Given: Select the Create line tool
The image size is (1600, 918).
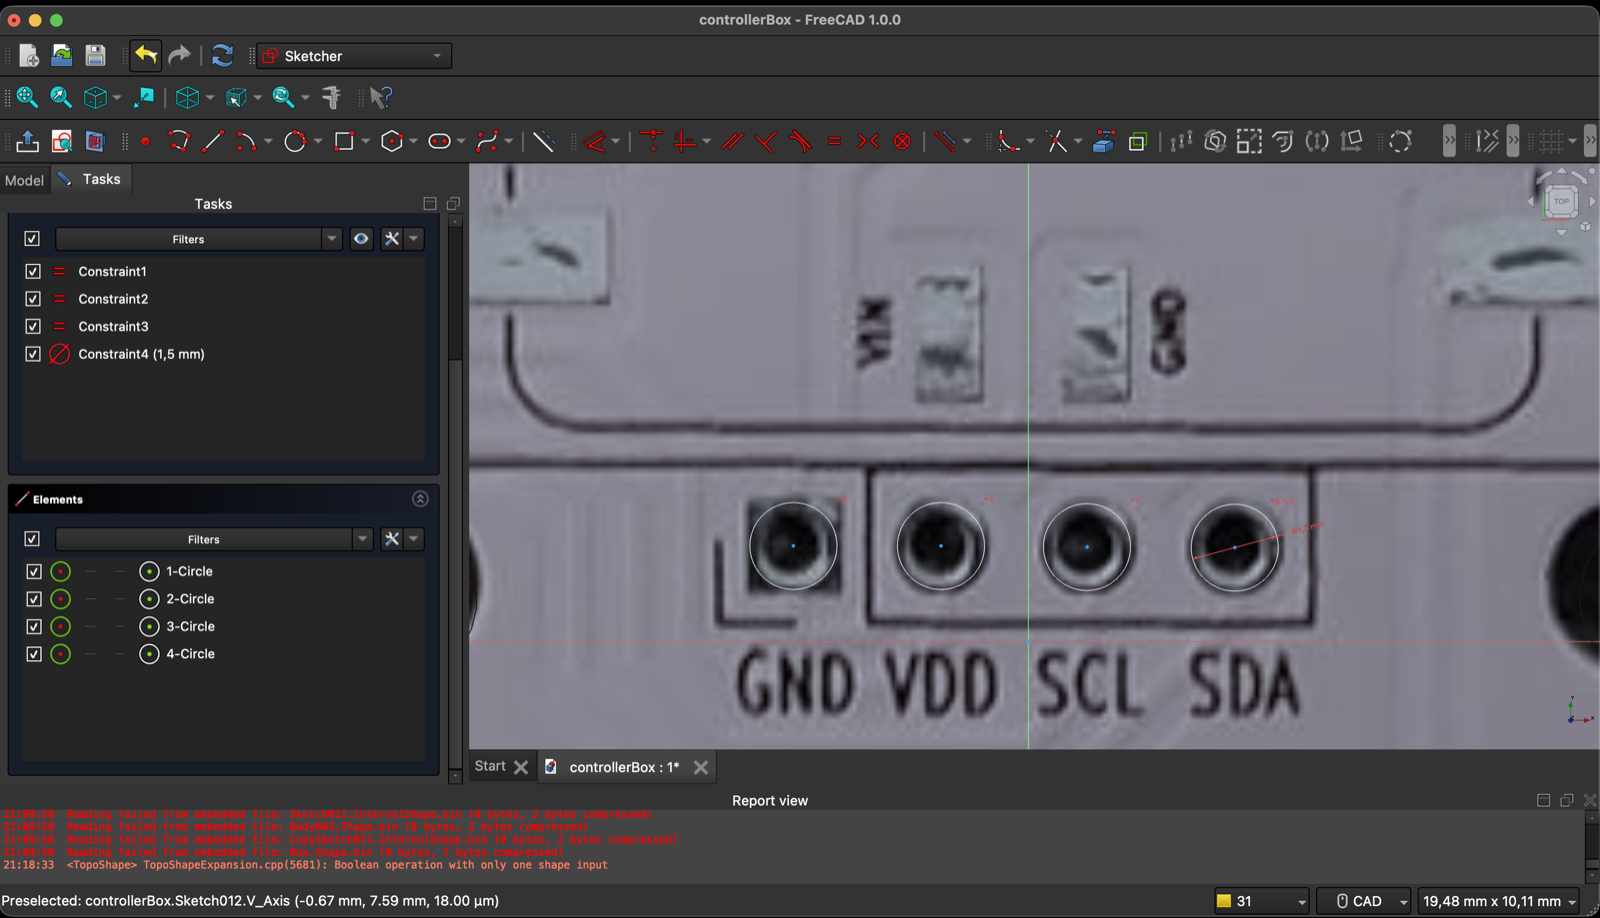Looking at the screenshot, I should (x=212, y=141).
